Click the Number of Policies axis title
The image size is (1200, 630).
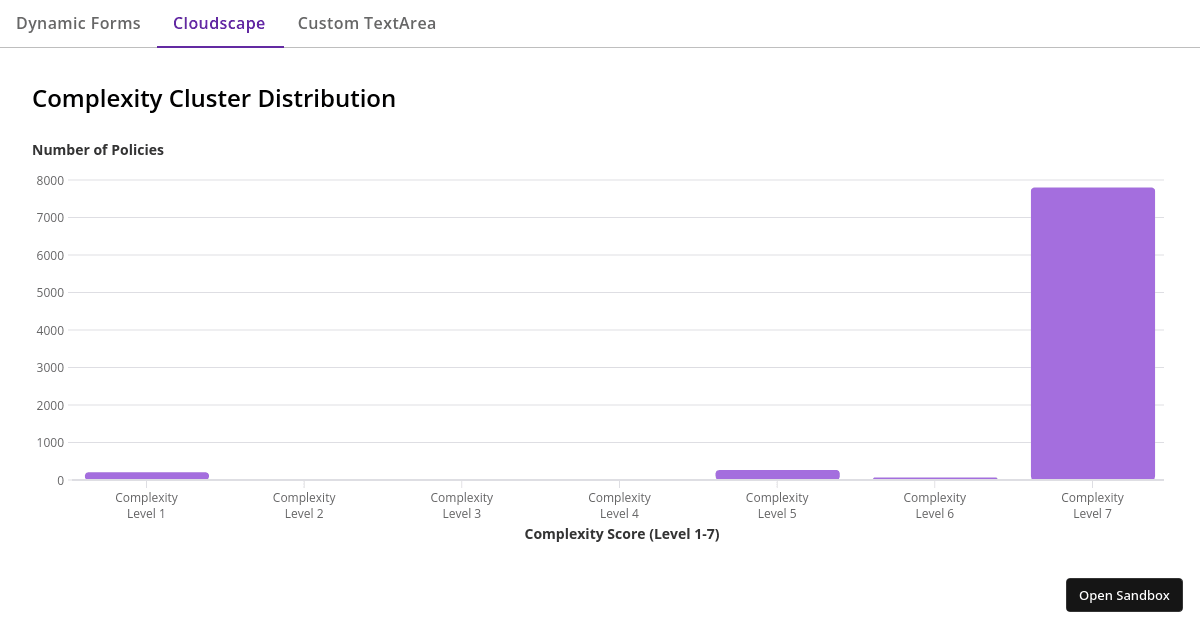click(98, 149)
